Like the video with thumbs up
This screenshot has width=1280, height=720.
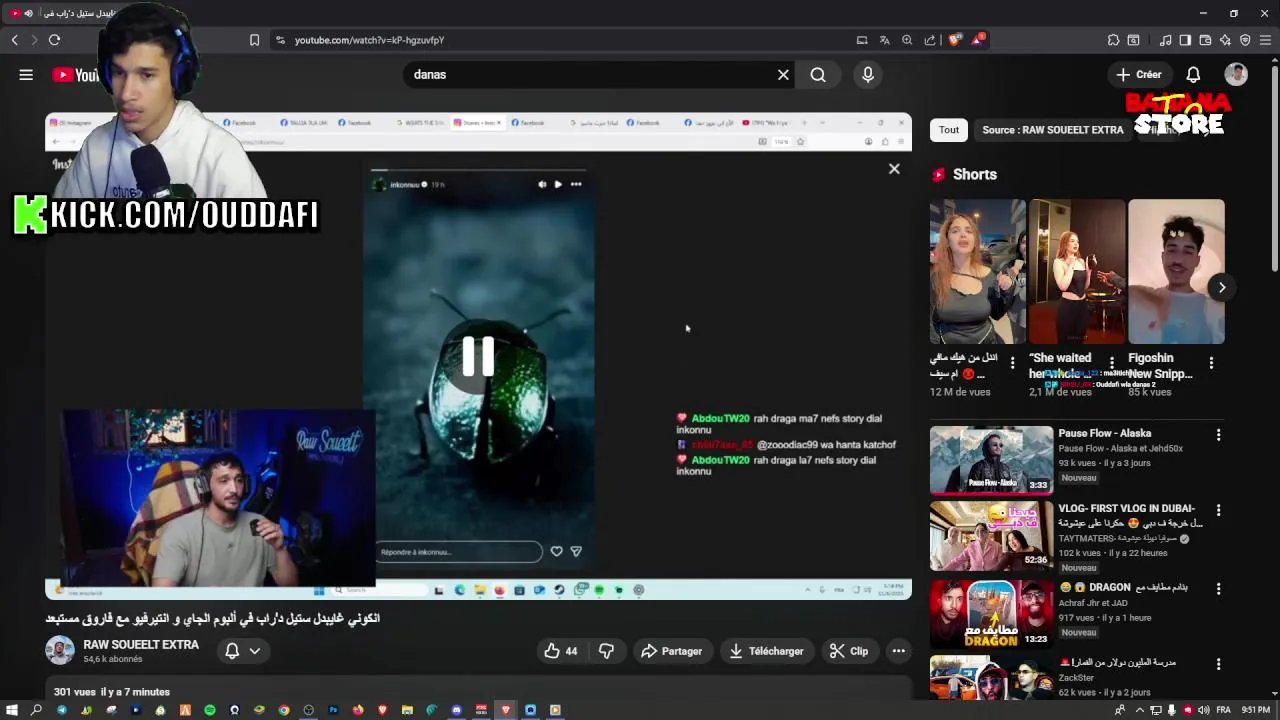[560, 651]
